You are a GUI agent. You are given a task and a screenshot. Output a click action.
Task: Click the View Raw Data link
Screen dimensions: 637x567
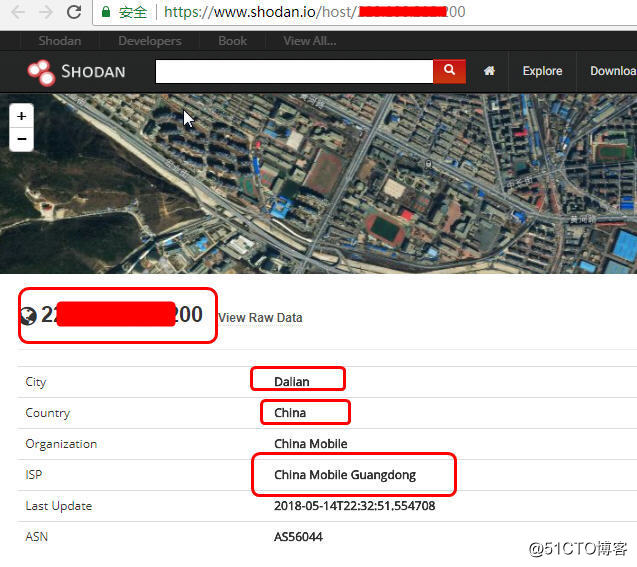click(x=260, y=318)
